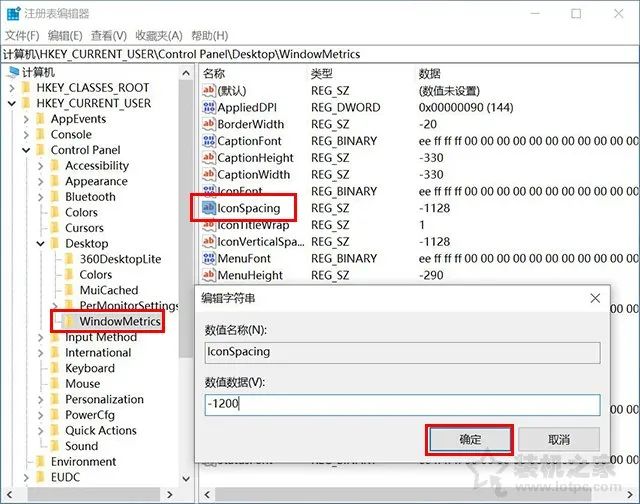Collapse the HKEY_CURRENT_USER key
This screenshot has width=640, height=504.
pos(12,103)
